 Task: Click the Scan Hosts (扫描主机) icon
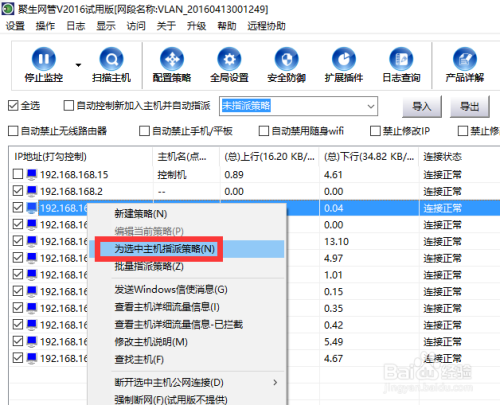coord(111,59)
